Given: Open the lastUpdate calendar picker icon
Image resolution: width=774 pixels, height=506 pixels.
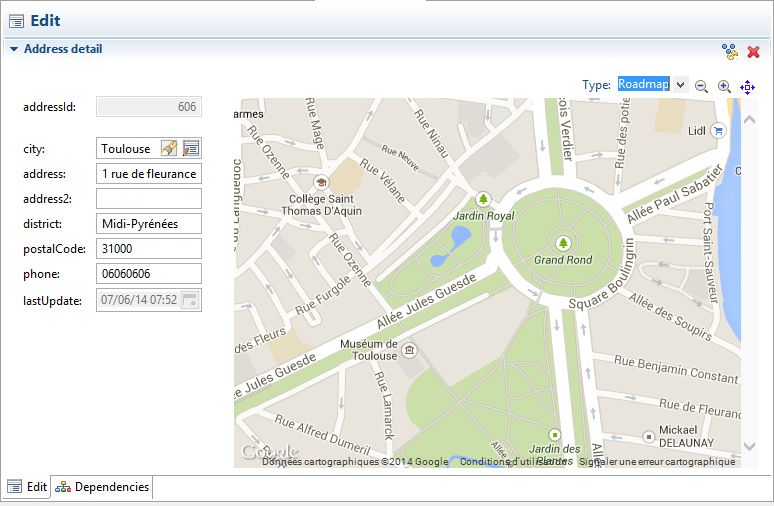Looking at the screenshot, I should 190,300.
